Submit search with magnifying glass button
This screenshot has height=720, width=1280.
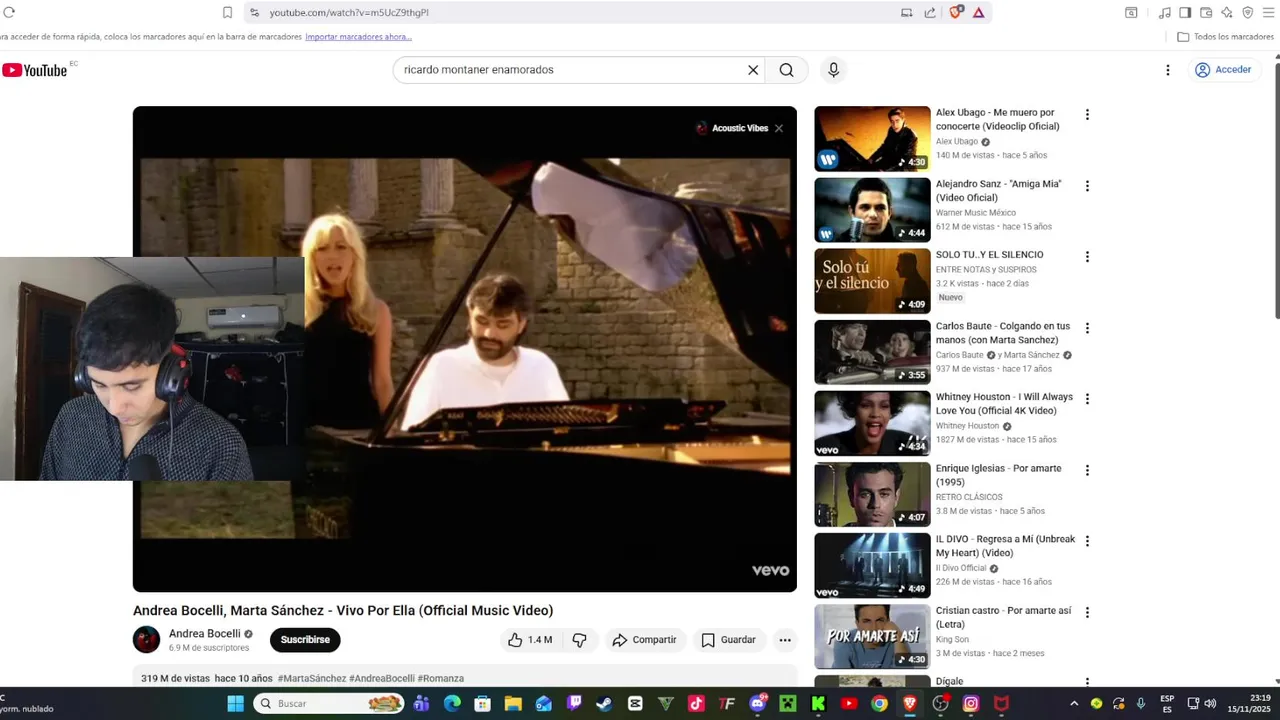(787, 70)
